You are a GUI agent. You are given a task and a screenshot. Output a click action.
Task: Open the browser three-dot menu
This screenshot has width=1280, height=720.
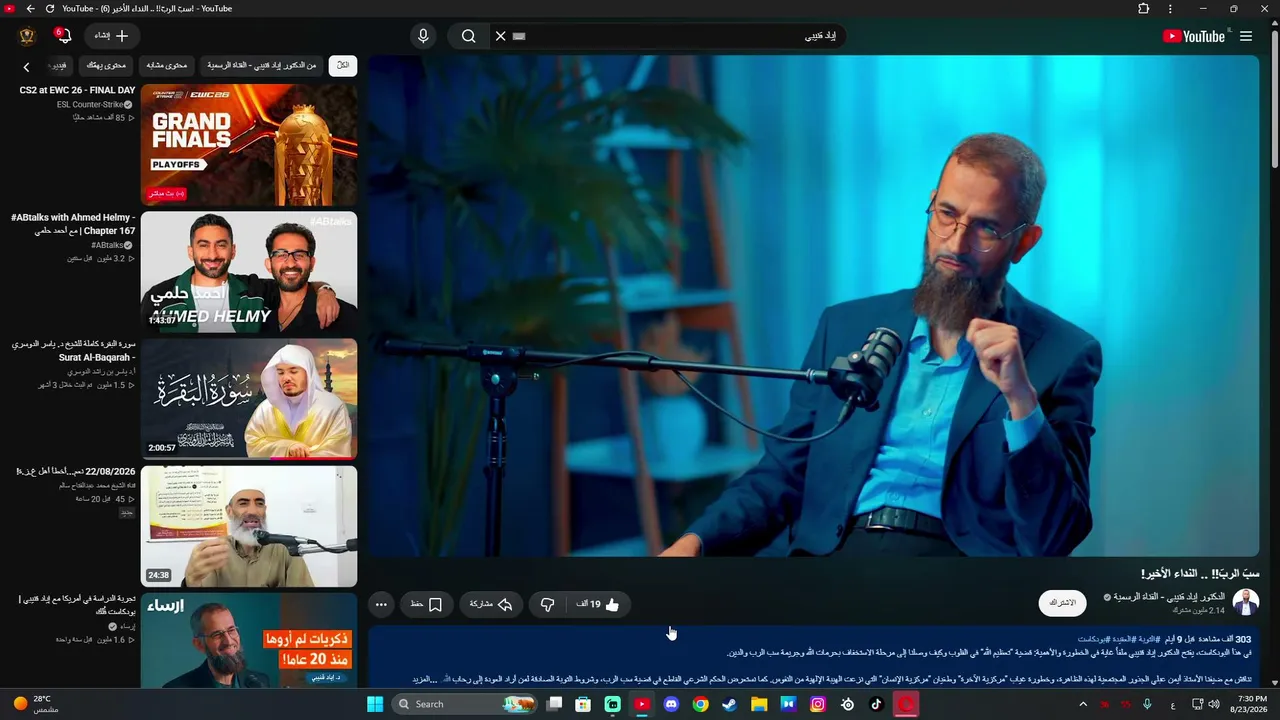(x=1170, y=9)
